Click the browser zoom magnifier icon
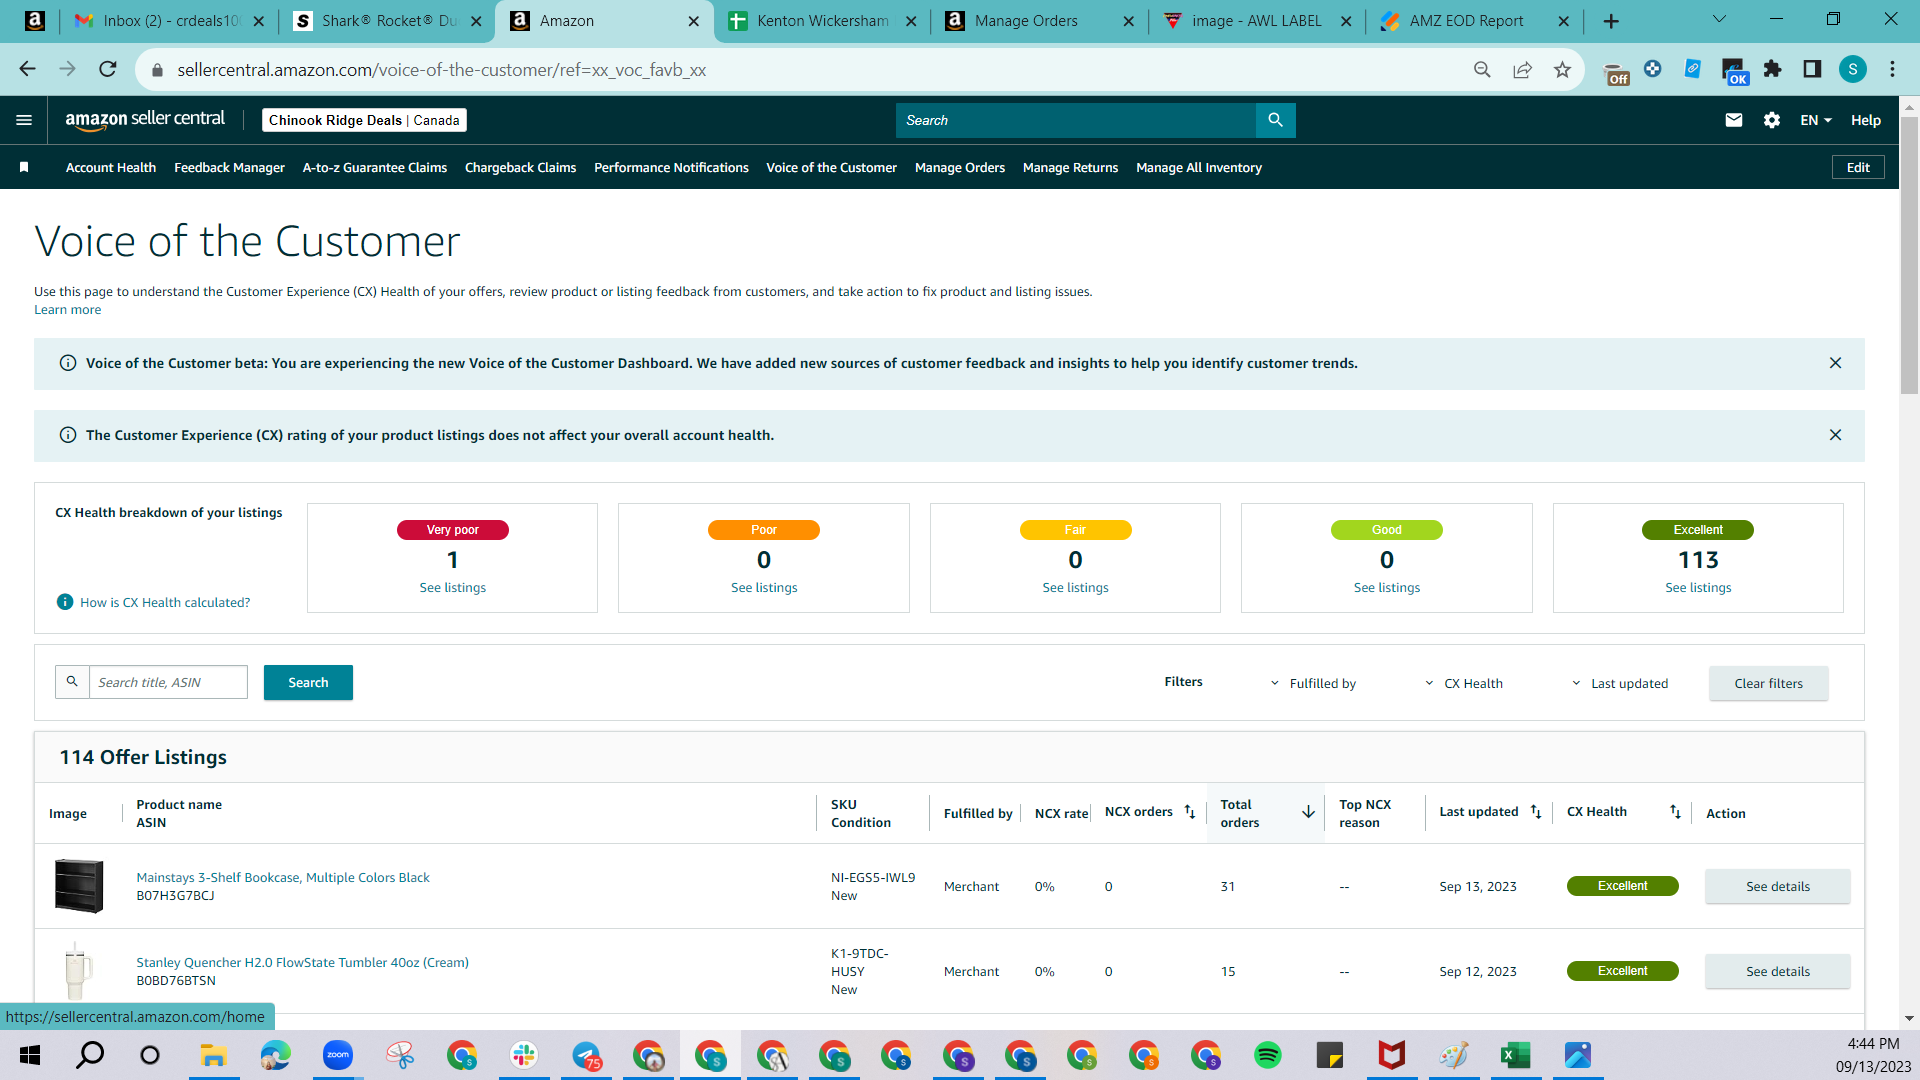This screenshot has height=1080, width=1920. coord(1482,69)
